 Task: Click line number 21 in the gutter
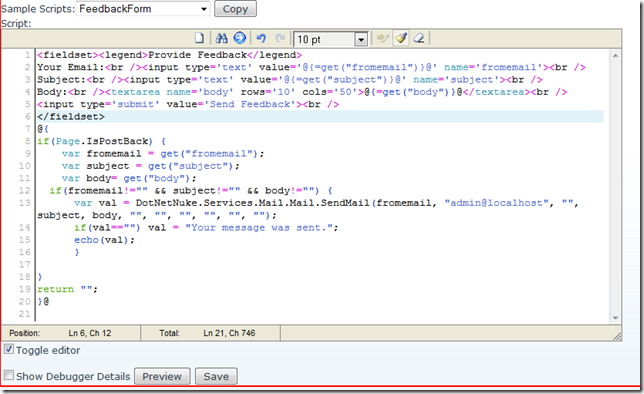coord(25,313)
